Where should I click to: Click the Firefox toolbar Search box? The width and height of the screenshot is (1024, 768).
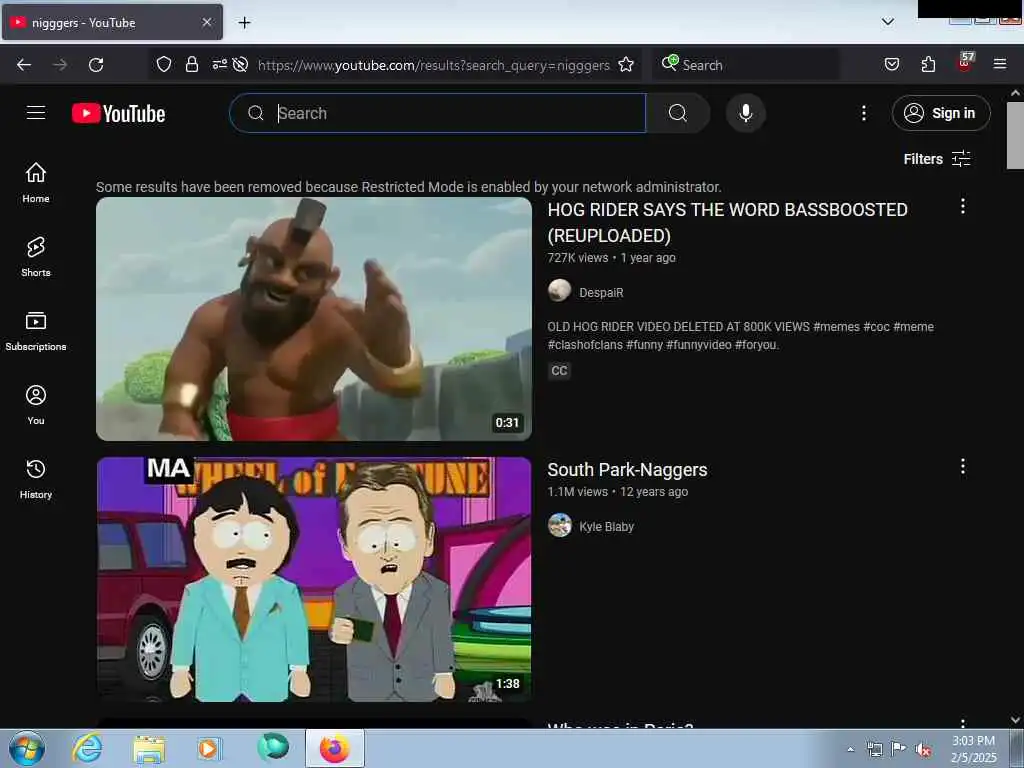click(746, 65)
